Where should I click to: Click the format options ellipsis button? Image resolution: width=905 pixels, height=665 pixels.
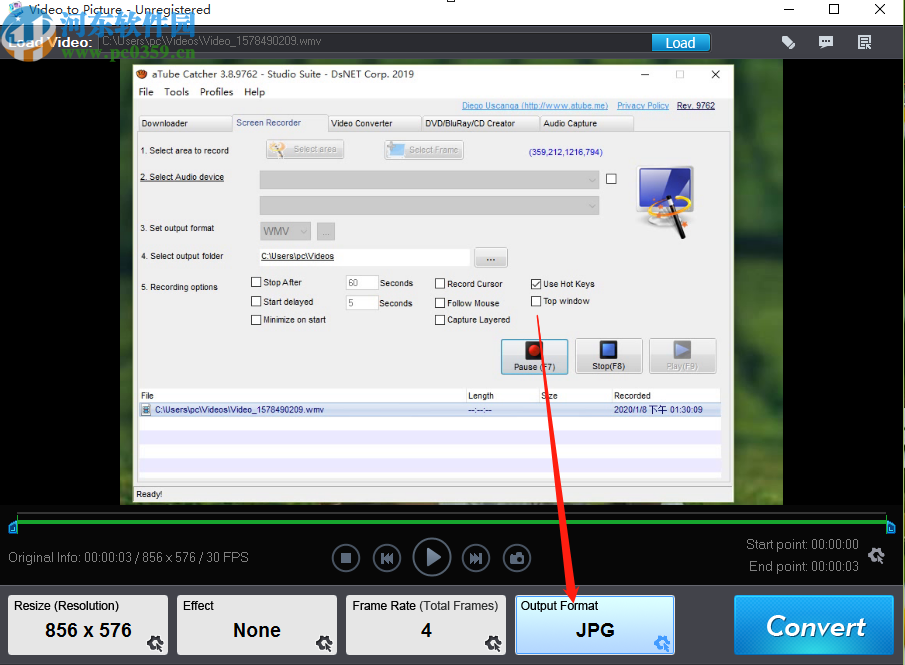(326, 231)
